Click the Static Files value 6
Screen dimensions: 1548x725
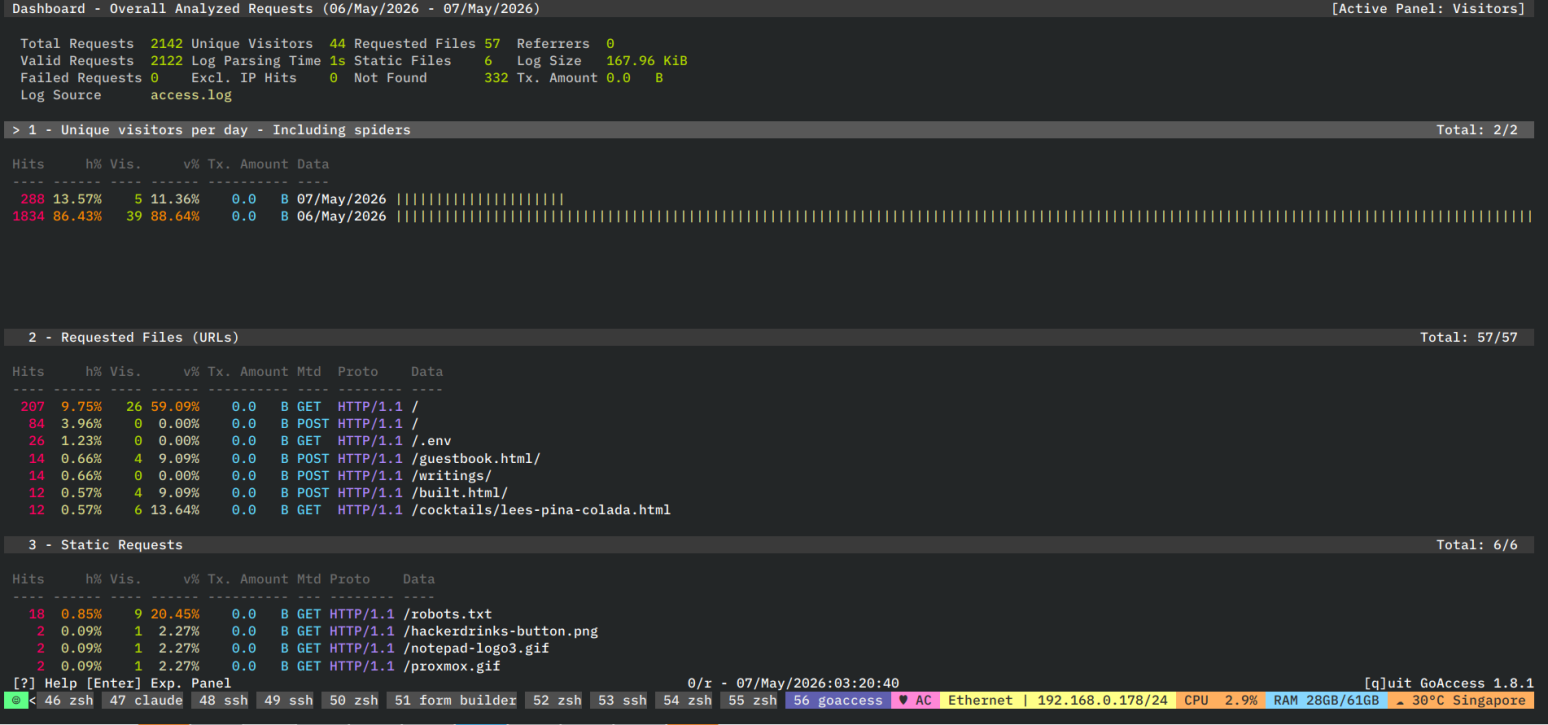point(488,61)
